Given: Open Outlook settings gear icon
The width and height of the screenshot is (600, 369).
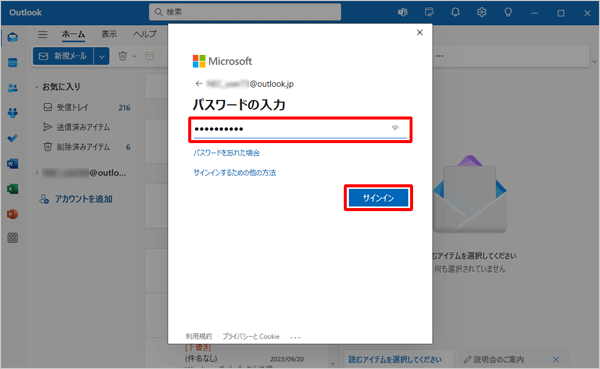Looking at the screenshot, I should coord(482,12).
